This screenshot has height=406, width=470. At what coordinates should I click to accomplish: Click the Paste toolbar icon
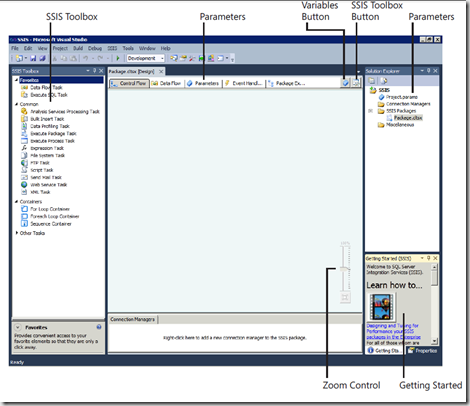73,58
